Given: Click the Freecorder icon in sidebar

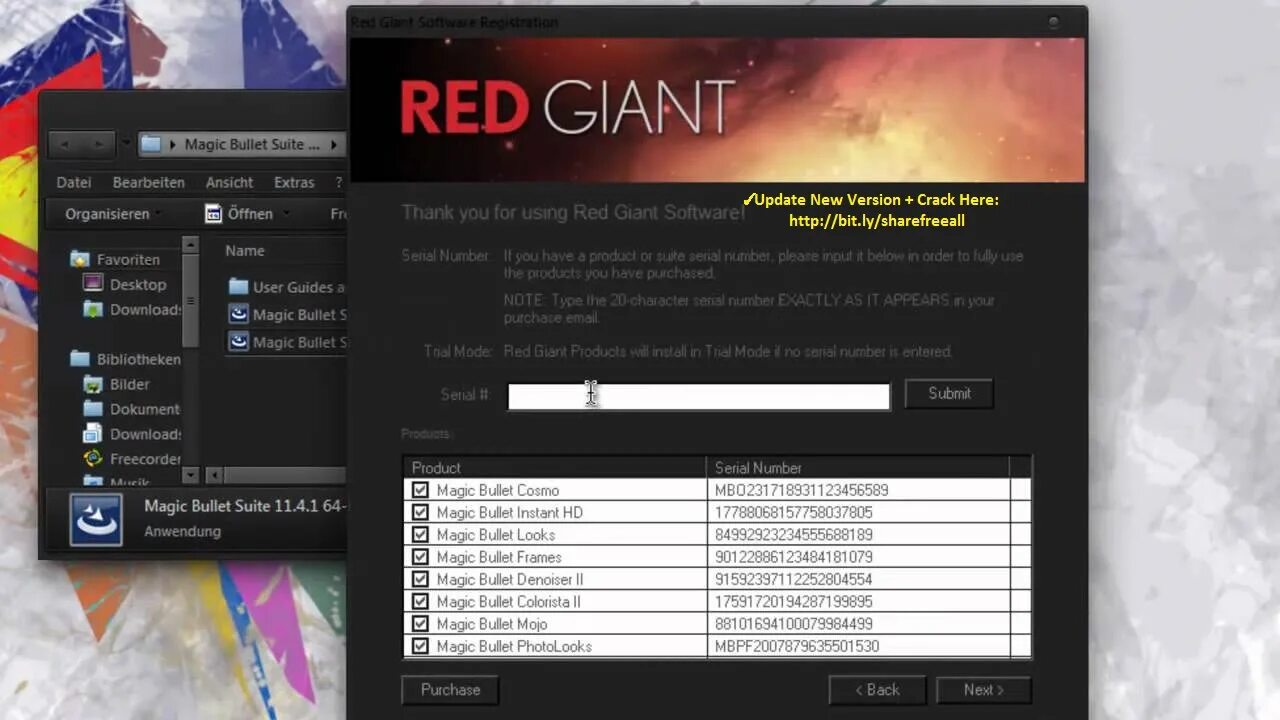Looking at the screenshot, I should [x=93, y=459].
